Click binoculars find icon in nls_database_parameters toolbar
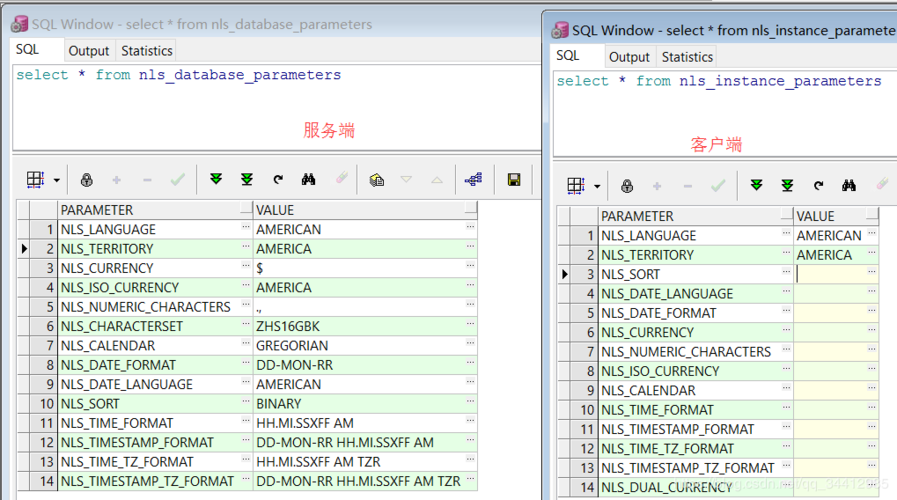The height and width of the screenshot is (500, 897). click(x=309, y=180)
